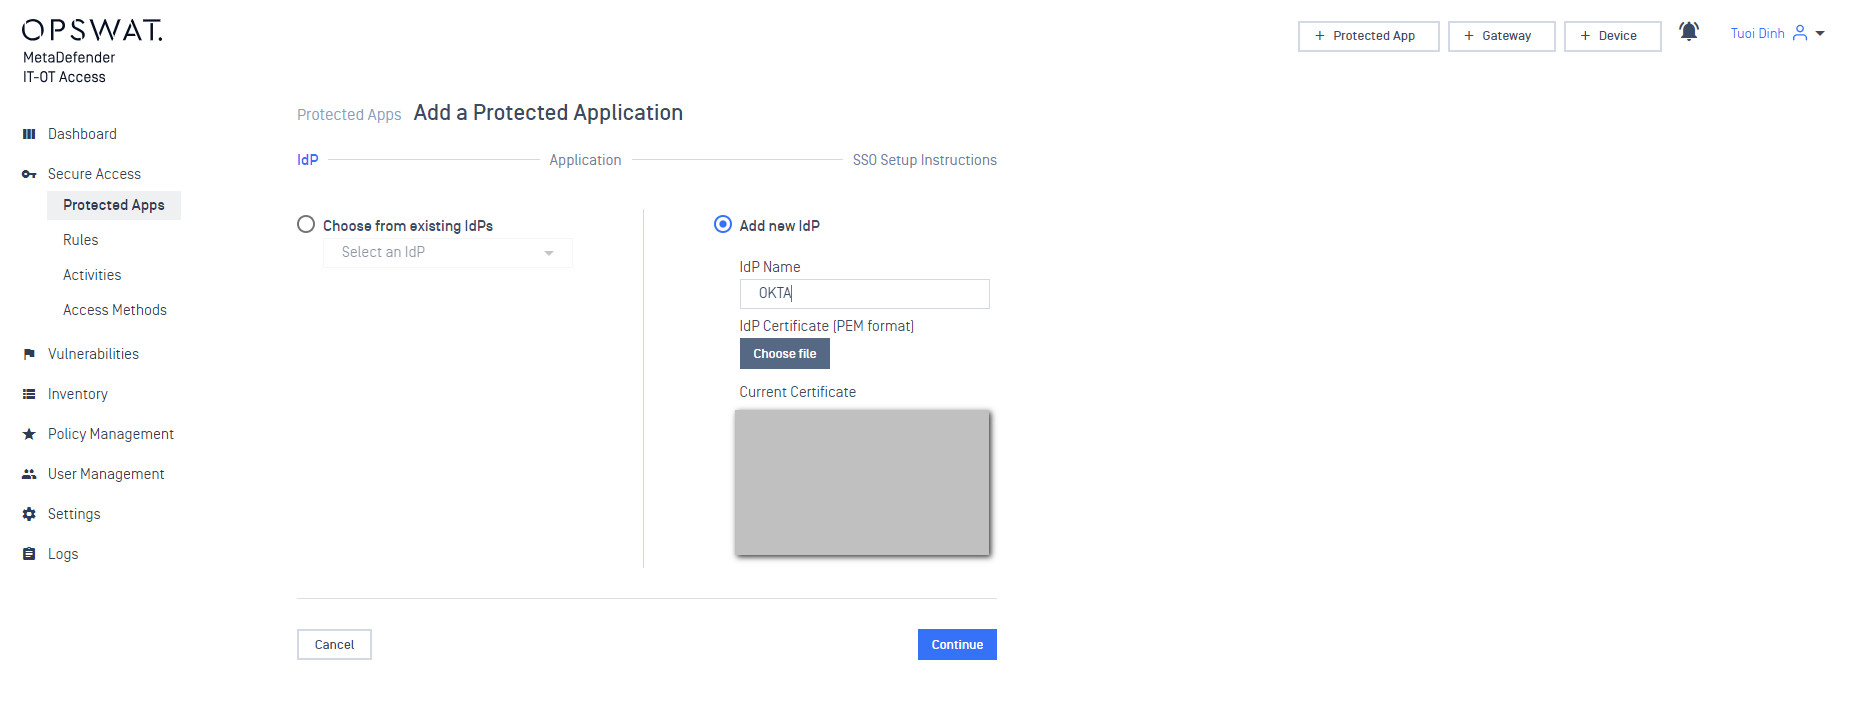Open notifications via the bell icon
1849x713 pixels.
pyautogui.click(x=1689, y=32)
